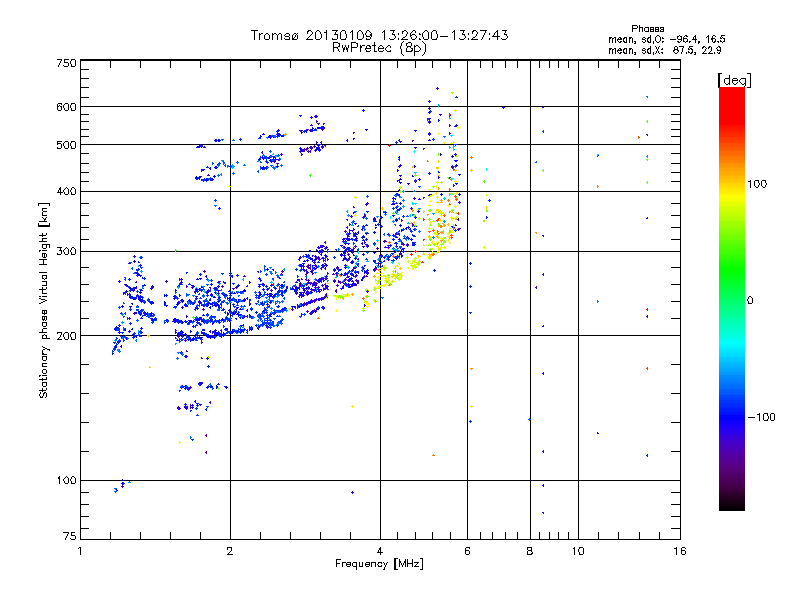Click the "10" frequency axis label

(578, 551)
